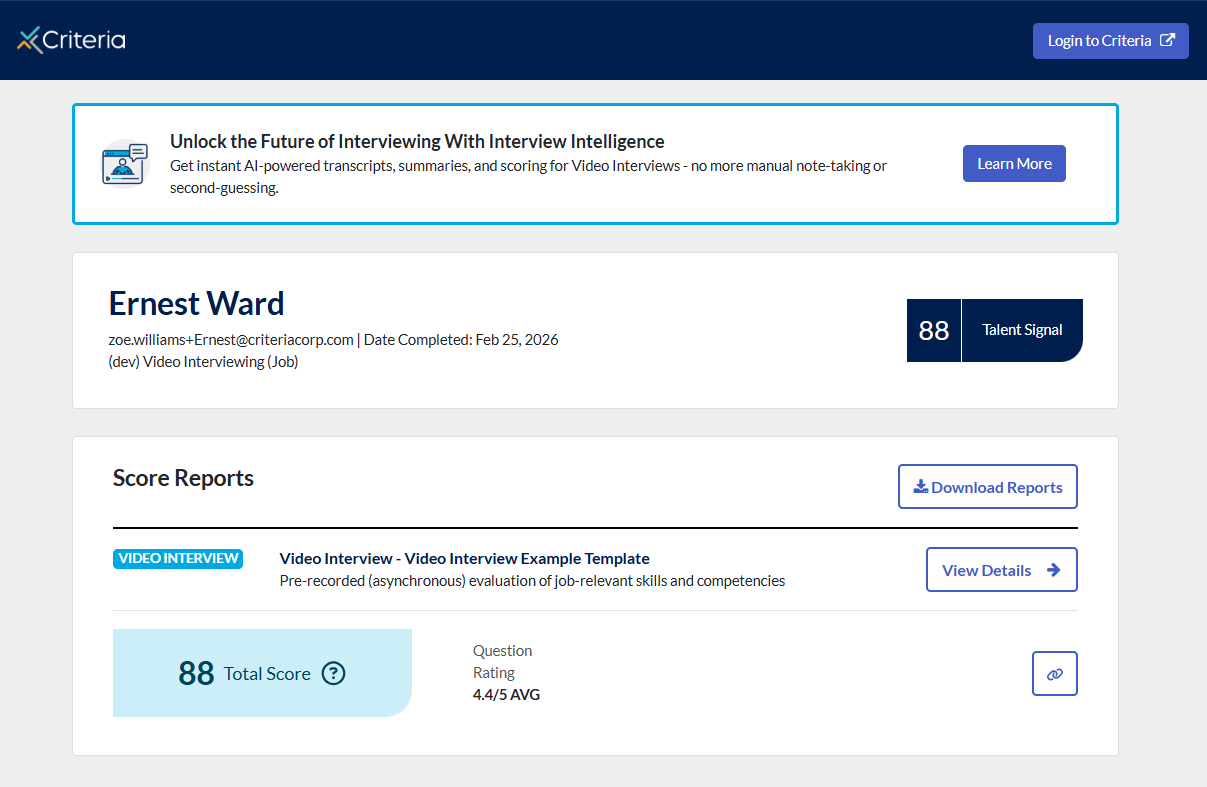Click the right arrow icon in View Details
The image size is (1207, 787).
pos(1053,570)
